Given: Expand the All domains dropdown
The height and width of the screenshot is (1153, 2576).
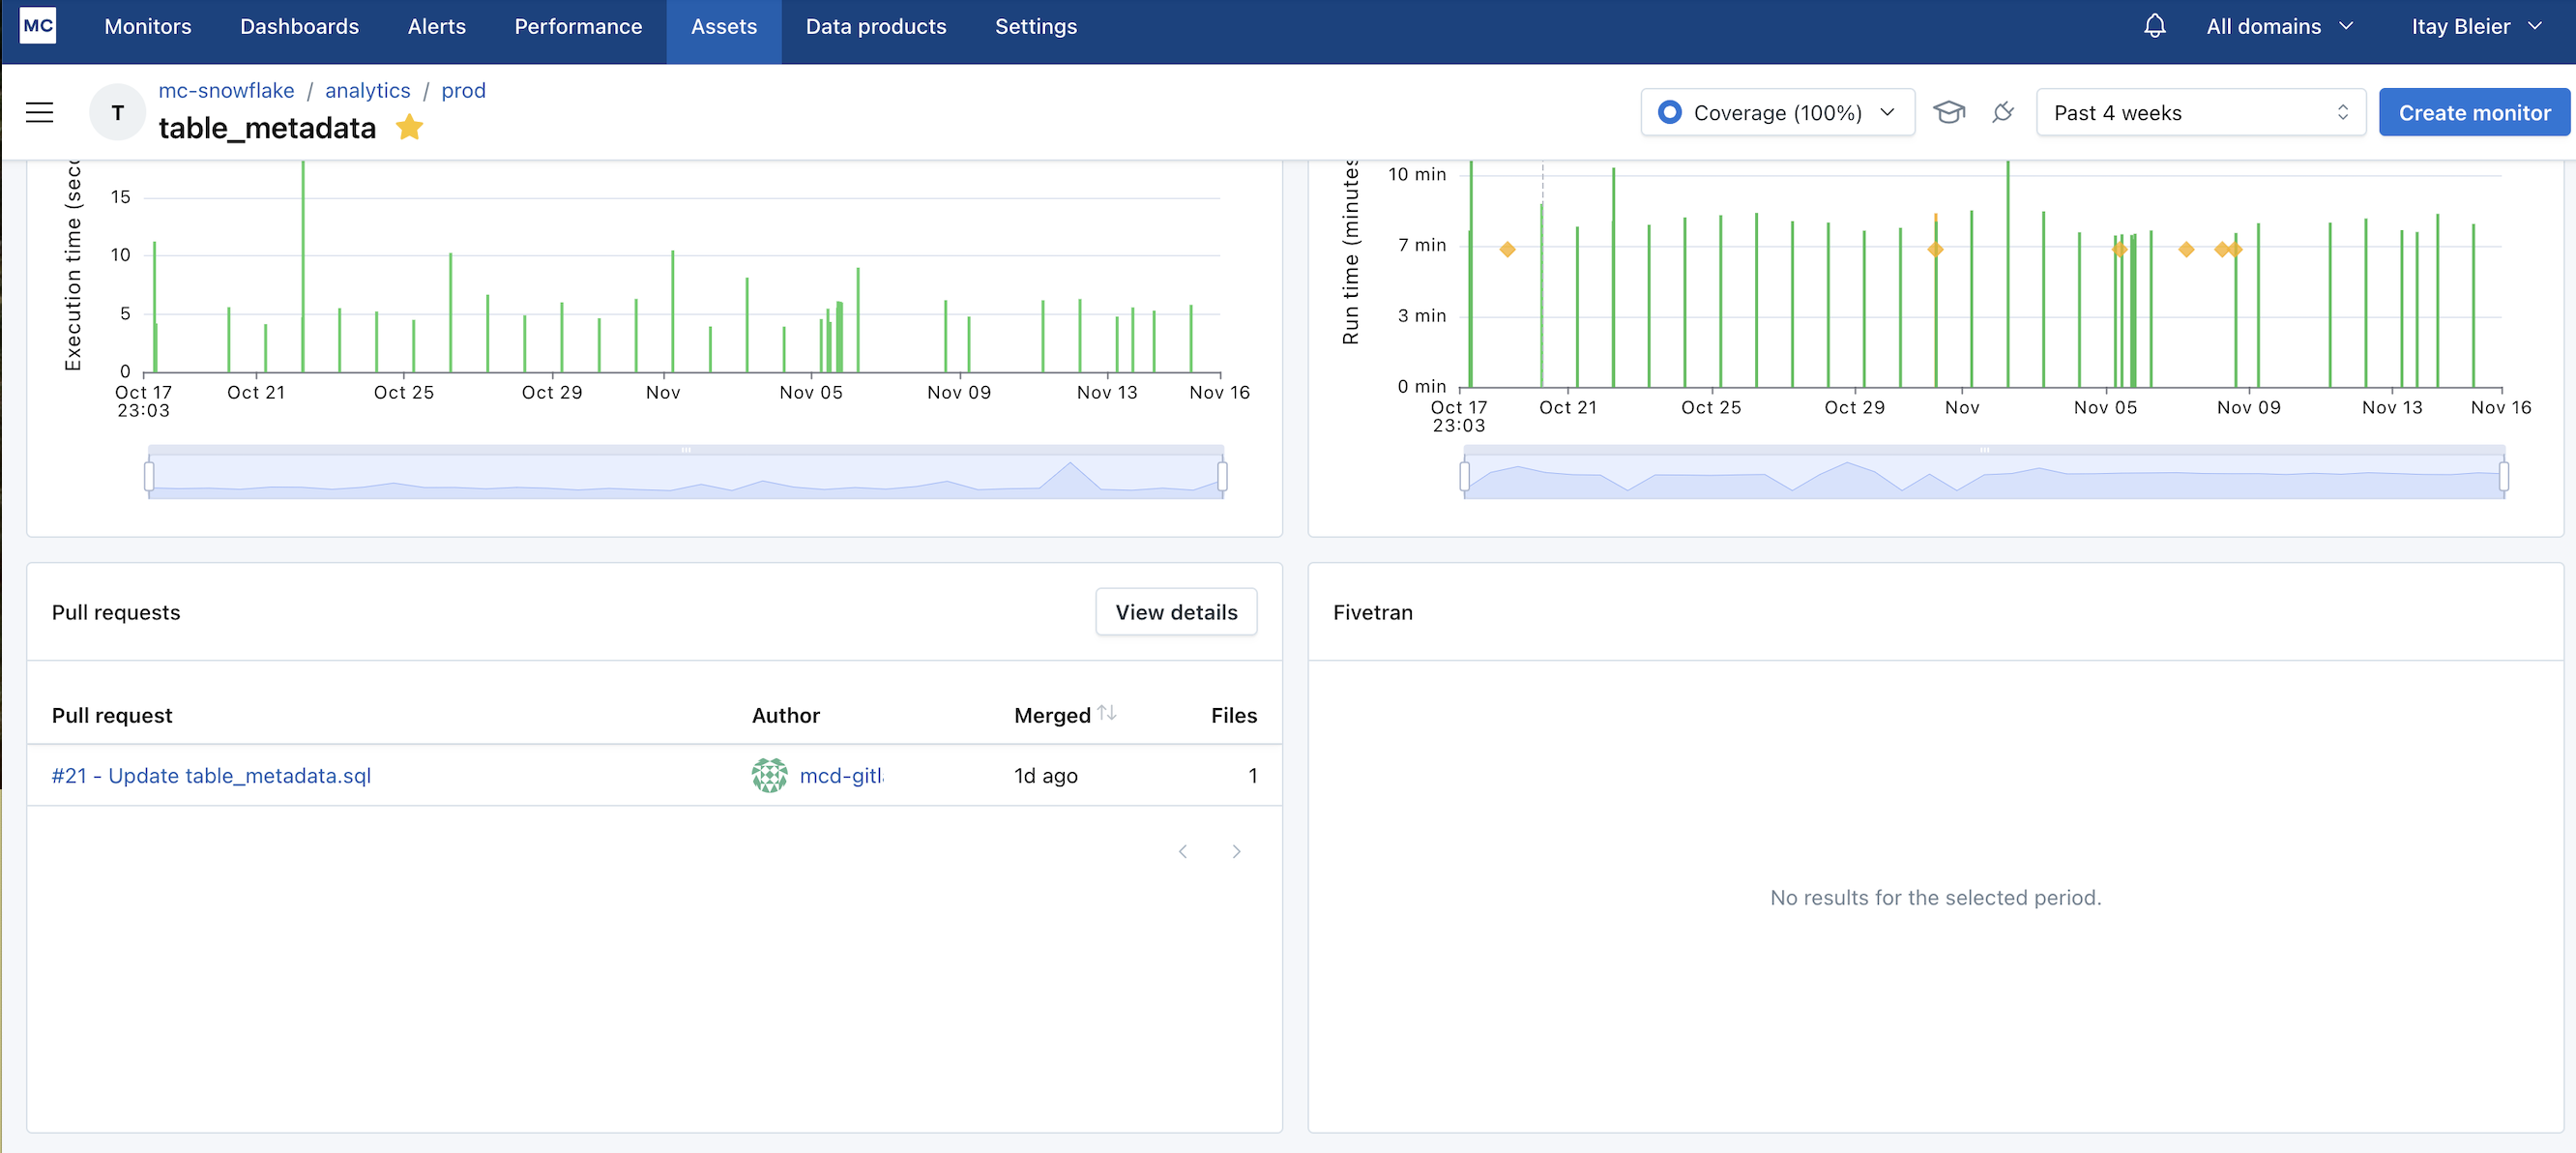Looking at the screenshot, I should [x=2279, y=27].
